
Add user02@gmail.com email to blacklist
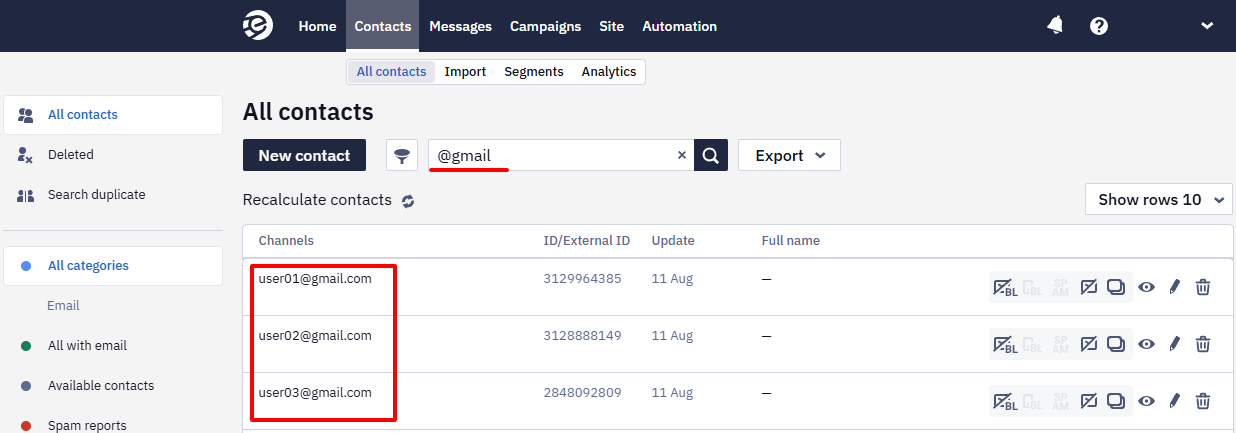pos(1005,344)
